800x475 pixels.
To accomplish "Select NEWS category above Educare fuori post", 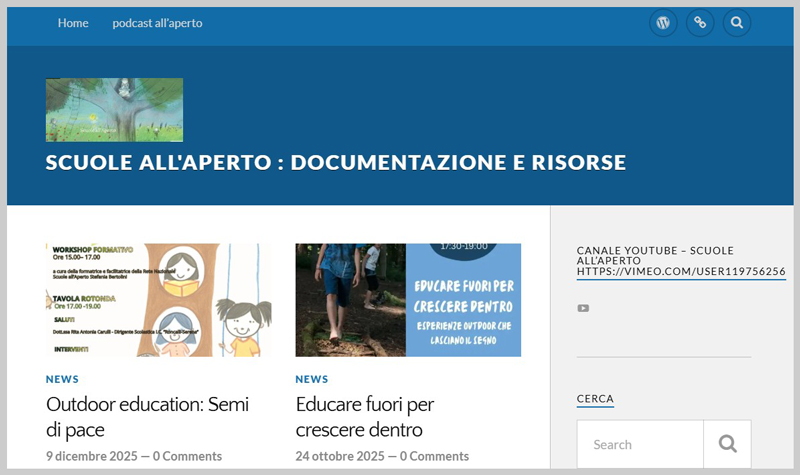I will pos(312,380).
